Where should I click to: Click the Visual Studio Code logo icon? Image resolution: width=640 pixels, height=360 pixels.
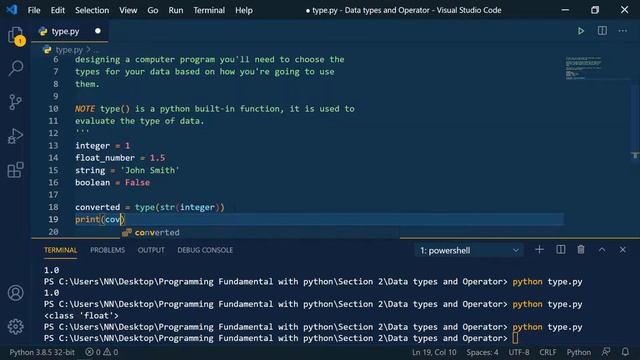pos(11,9)
